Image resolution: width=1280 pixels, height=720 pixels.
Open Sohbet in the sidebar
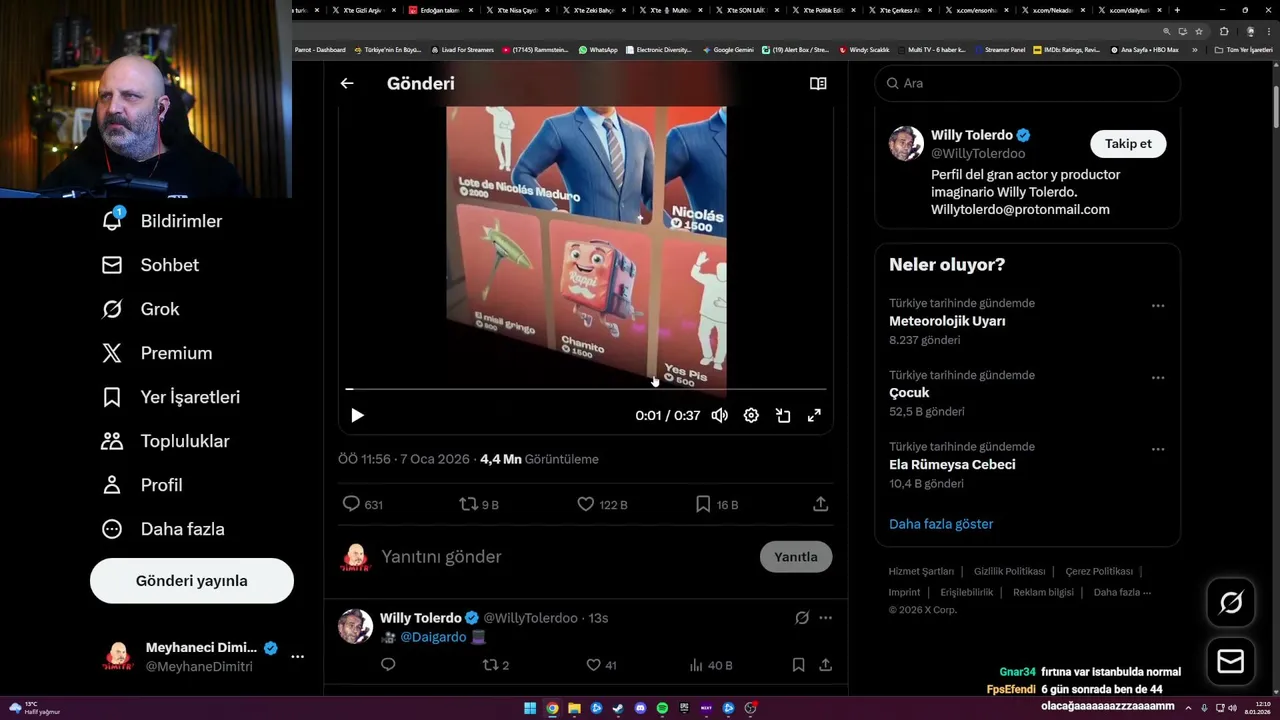pos(150,265)
